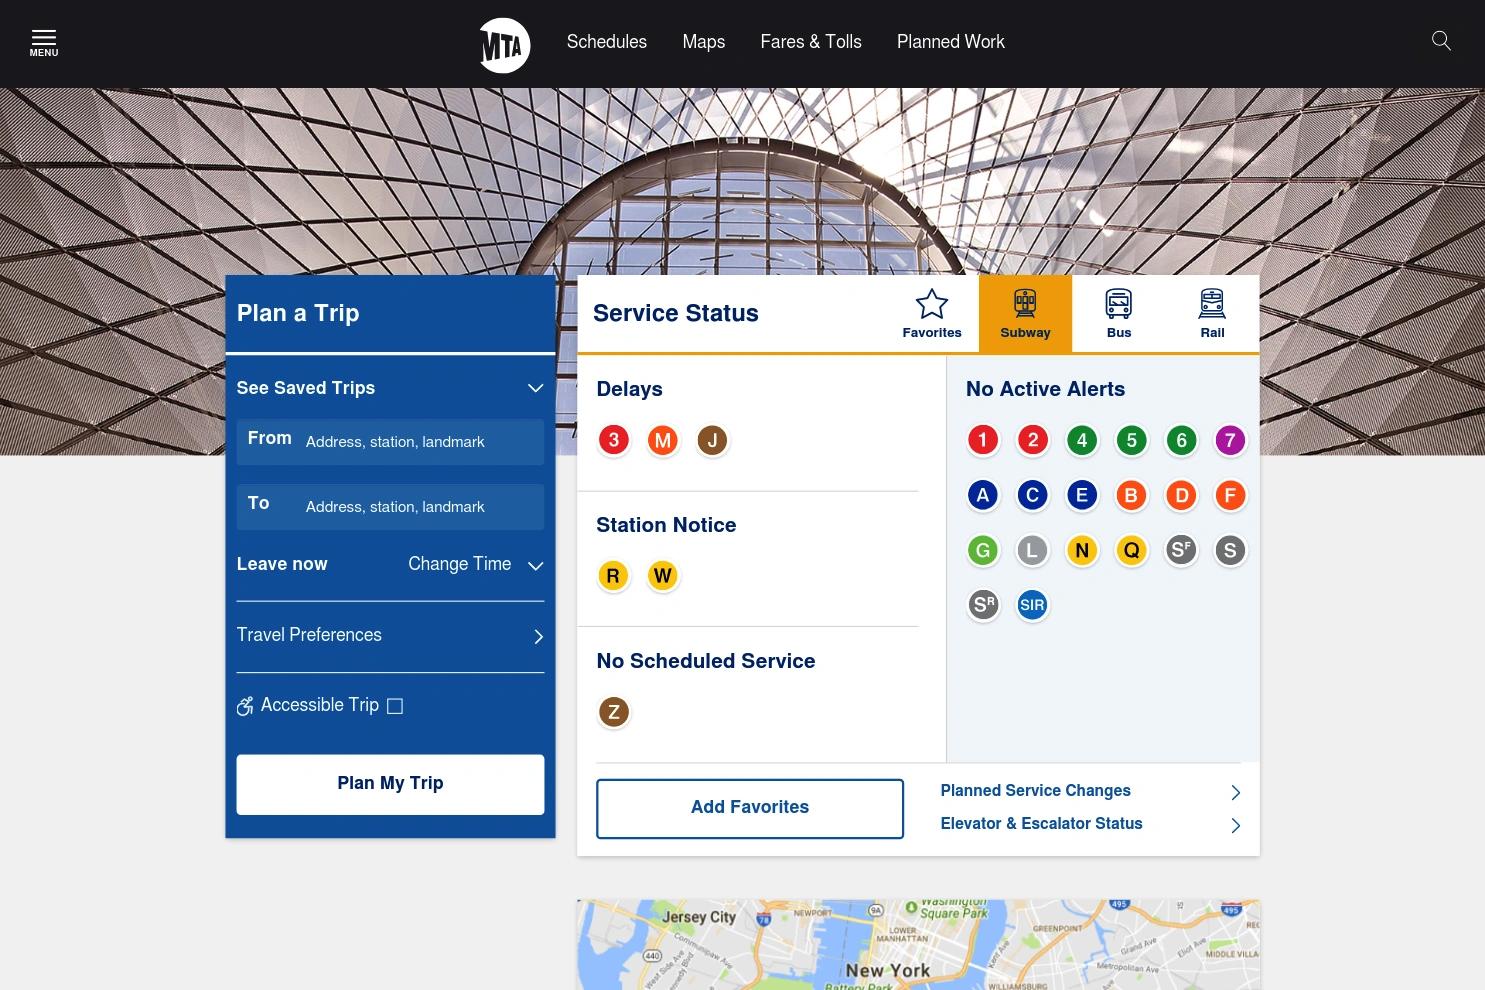Open Planned Service Changes link
Screen dimensions: 1485x990
tap(1091, 791)
